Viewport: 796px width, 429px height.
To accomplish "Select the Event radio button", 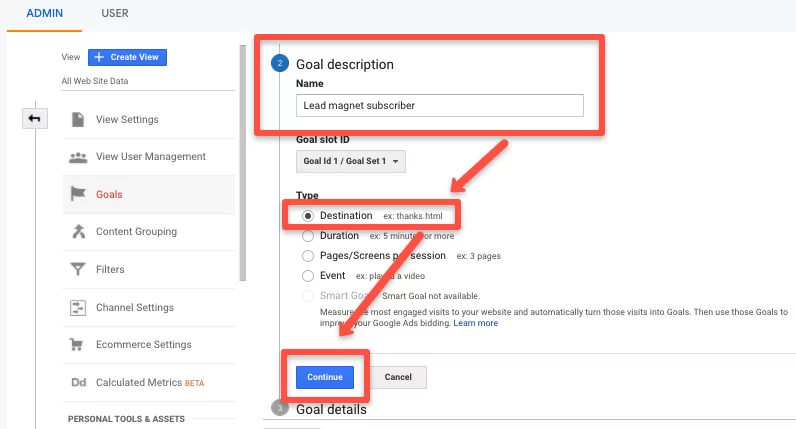I will (x=308, y=276).
